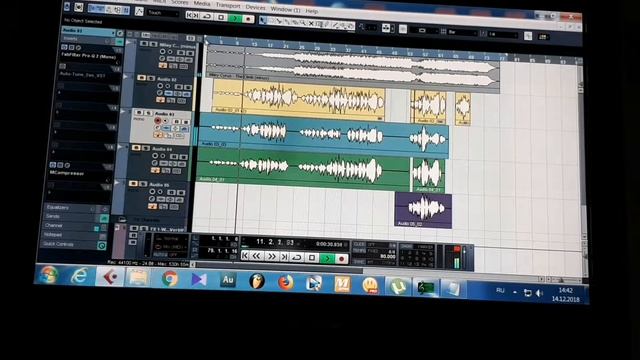Go to project start on bottom transport
The height and width of the screenshot is (360, 640).
pyautogui.click(x=245, y=255)
